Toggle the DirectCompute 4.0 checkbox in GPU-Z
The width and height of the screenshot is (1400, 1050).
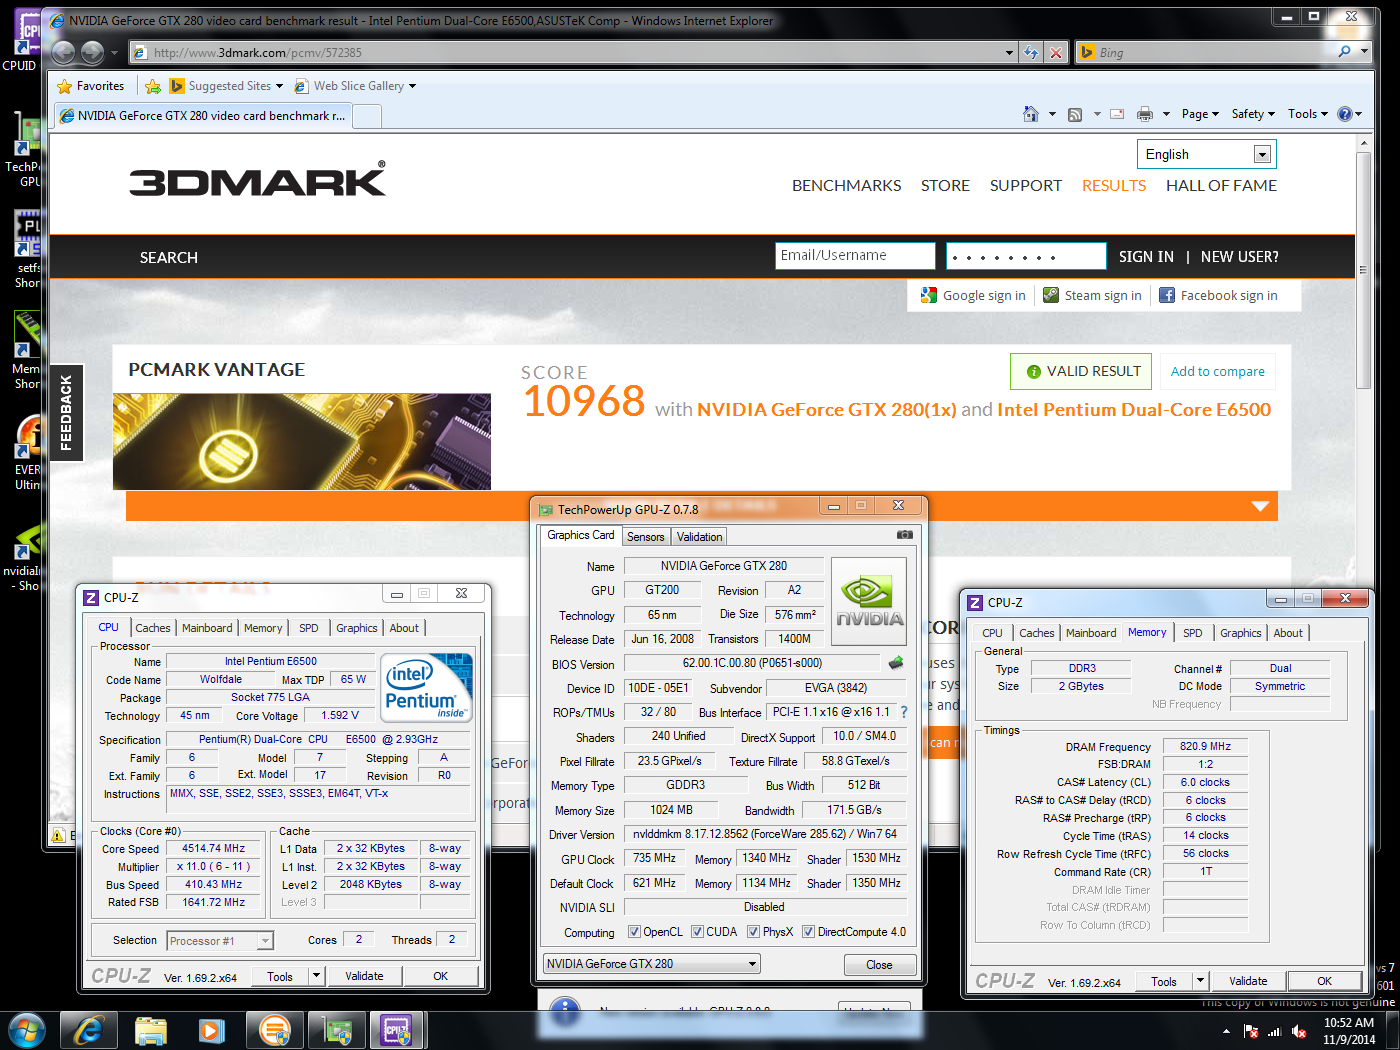pyautogui.click(x=808, y=932)
